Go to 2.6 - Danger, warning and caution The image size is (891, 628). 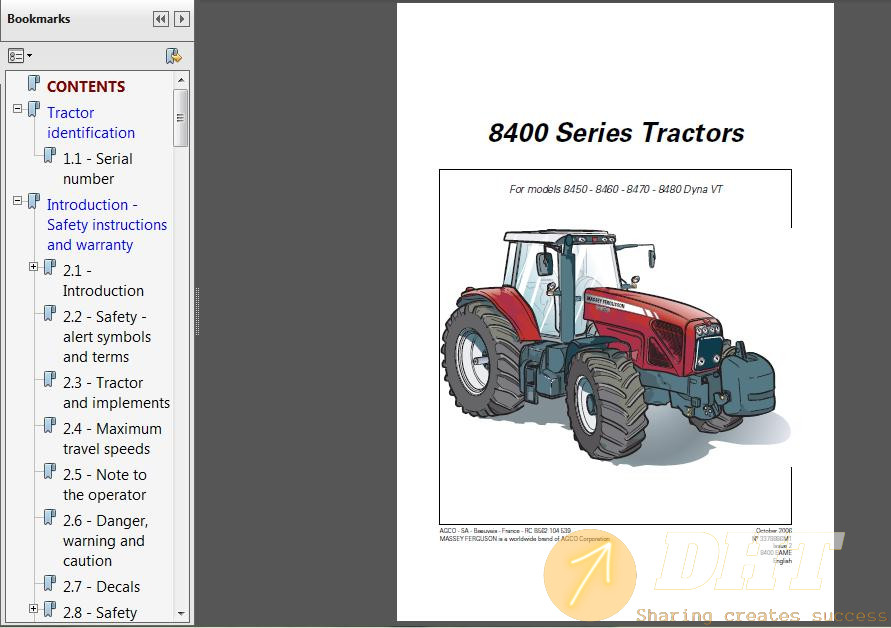click(x=106, y=540)
